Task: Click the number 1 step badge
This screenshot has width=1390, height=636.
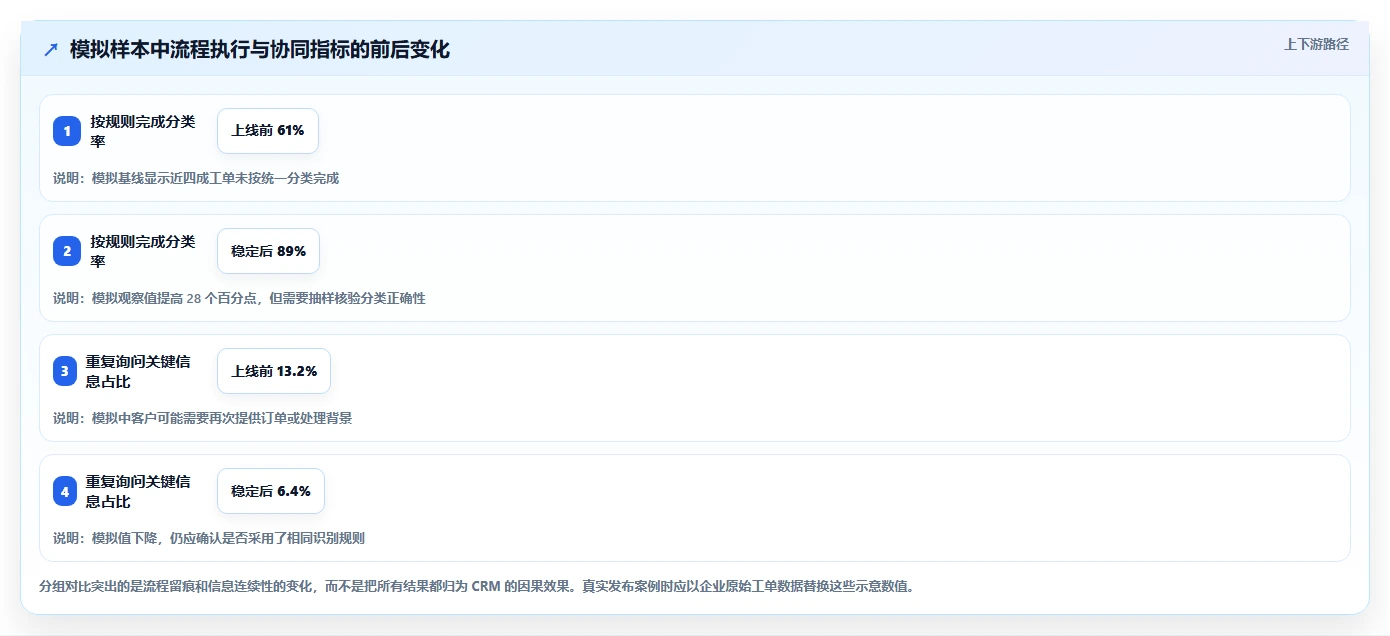Action: (x=67, y=131)
